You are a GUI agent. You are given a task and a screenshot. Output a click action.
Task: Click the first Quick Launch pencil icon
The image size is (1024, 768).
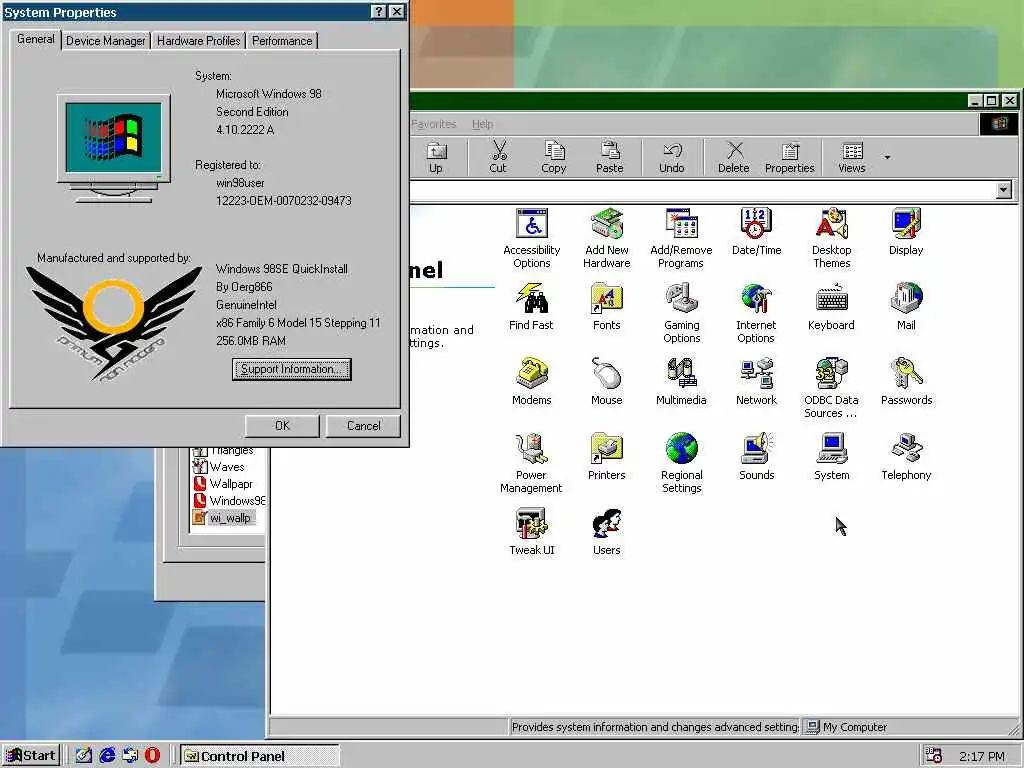84,756
